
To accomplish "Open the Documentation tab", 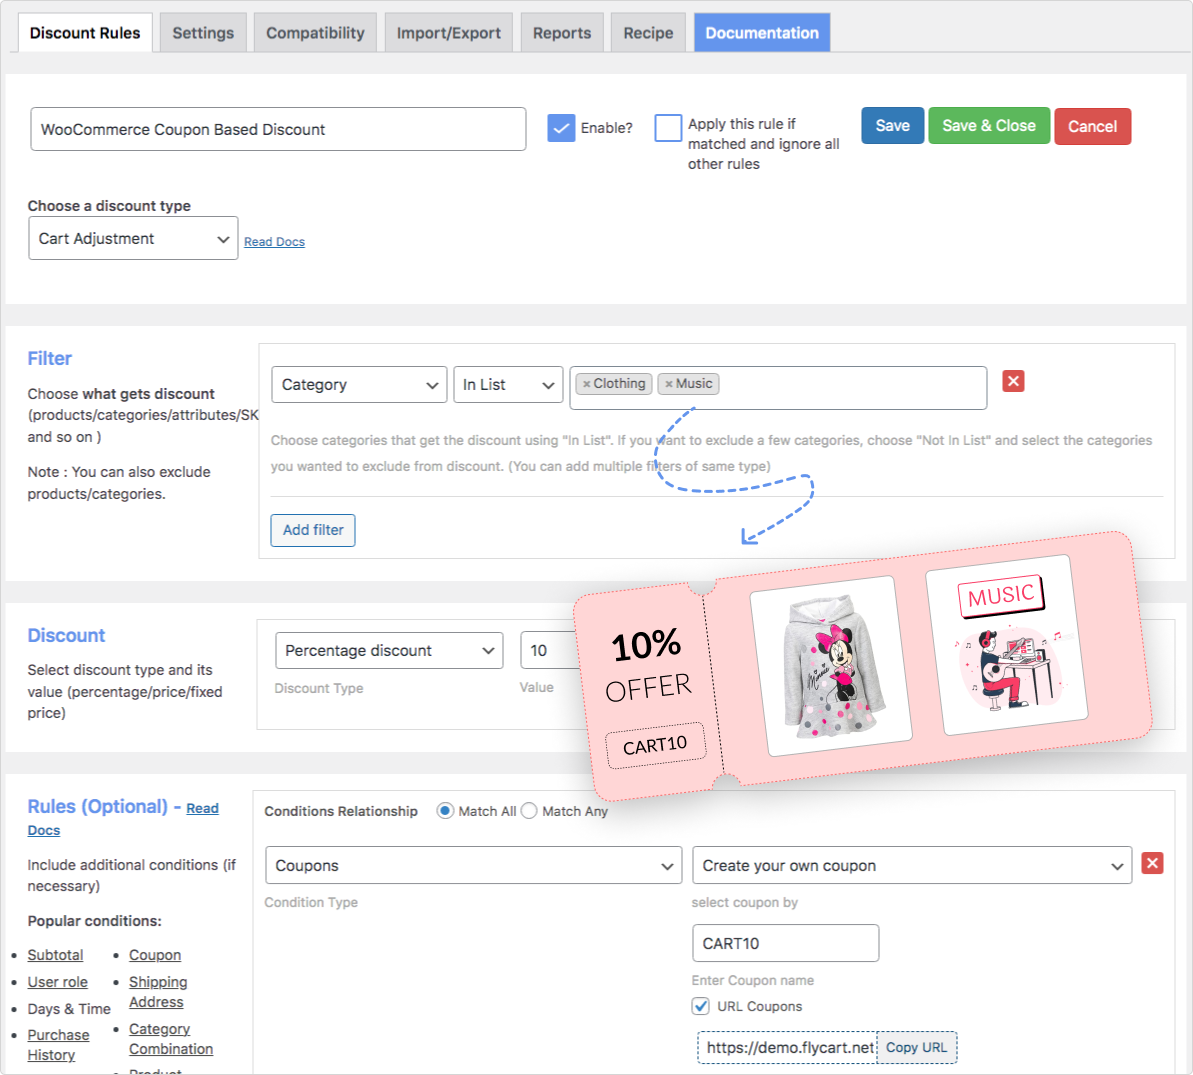I will (762, 33).
